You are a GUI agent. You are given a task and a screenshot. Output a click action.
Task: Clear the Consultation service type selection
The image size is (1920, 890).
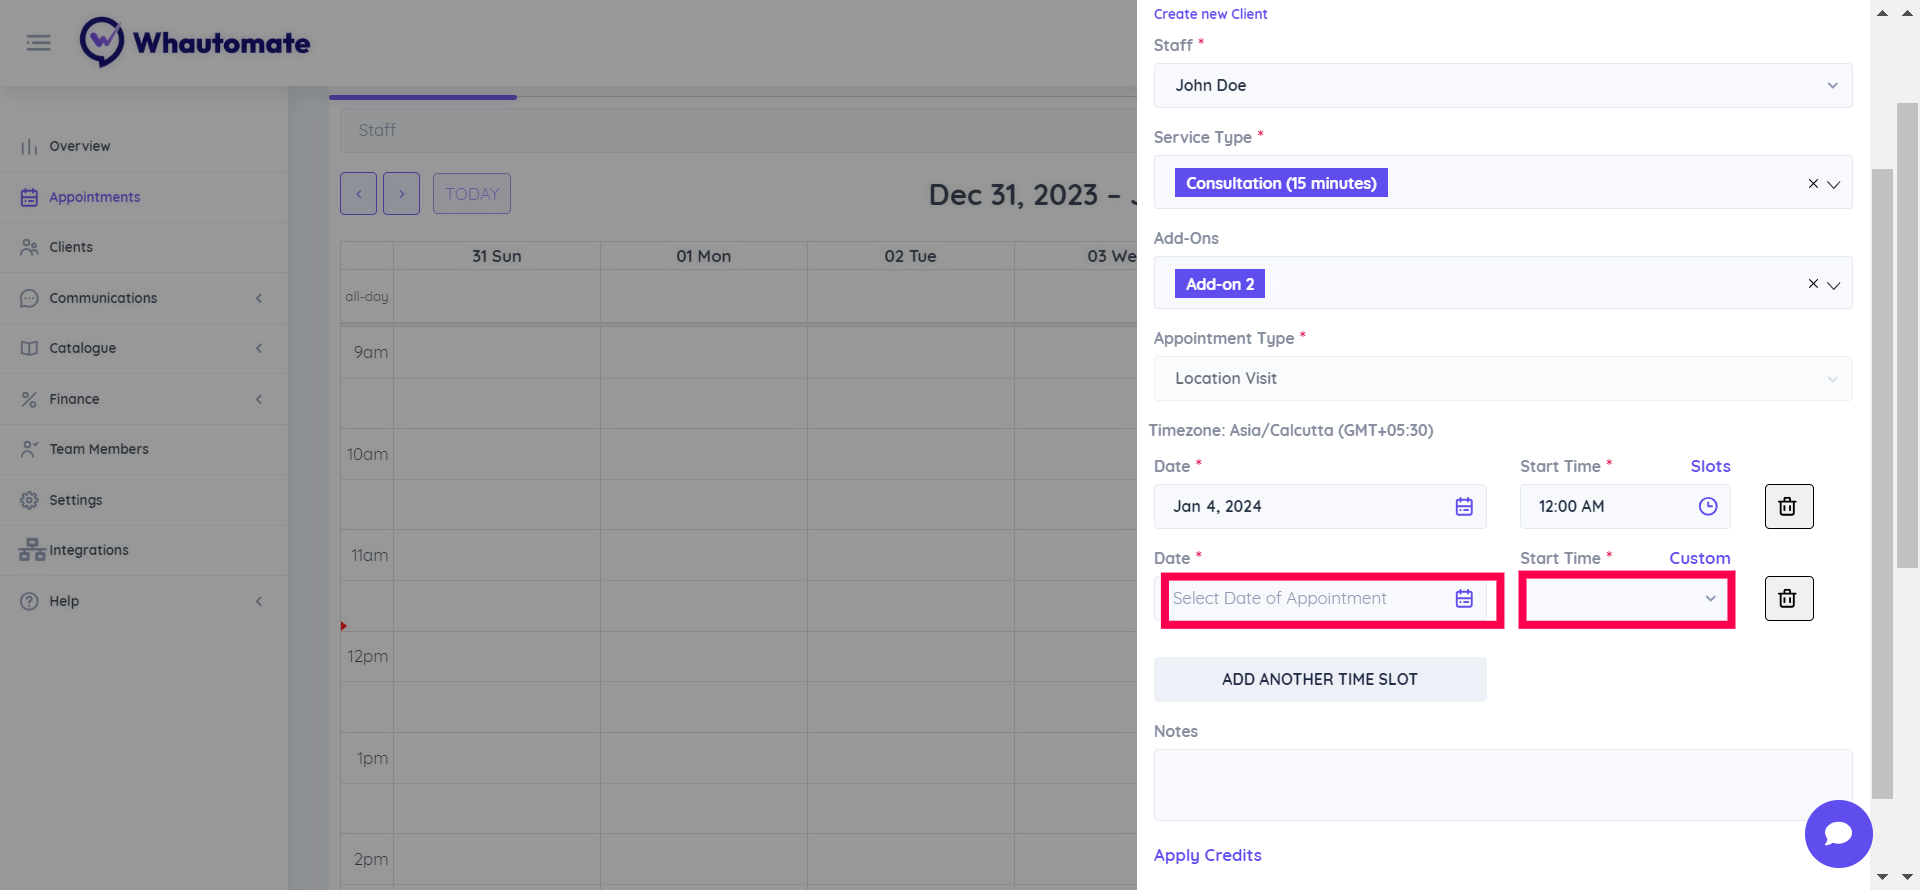point(1813,184)
